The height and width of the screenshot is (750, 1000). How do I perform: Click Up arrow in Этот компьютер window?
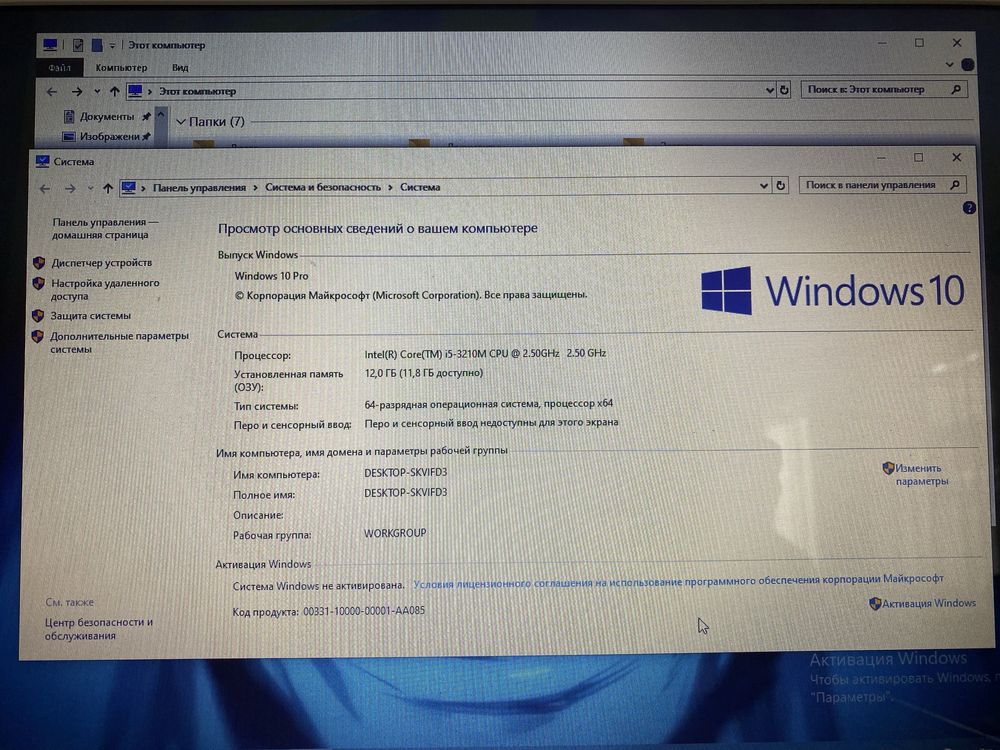pos(114,91)
